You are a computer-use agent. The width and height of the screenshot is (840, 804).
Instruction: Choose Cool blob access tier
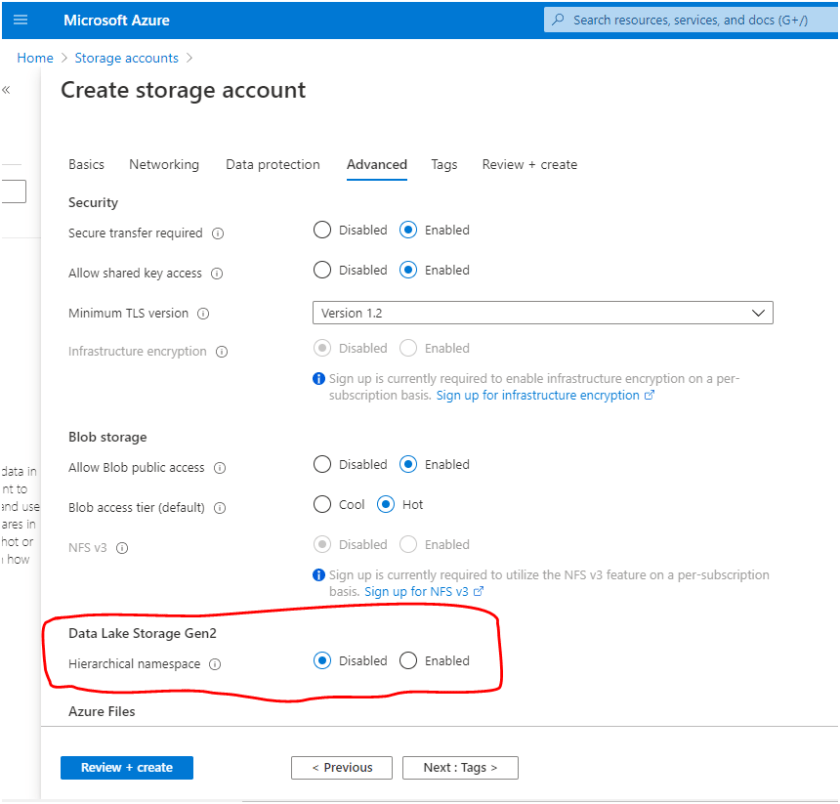(322, 505)
